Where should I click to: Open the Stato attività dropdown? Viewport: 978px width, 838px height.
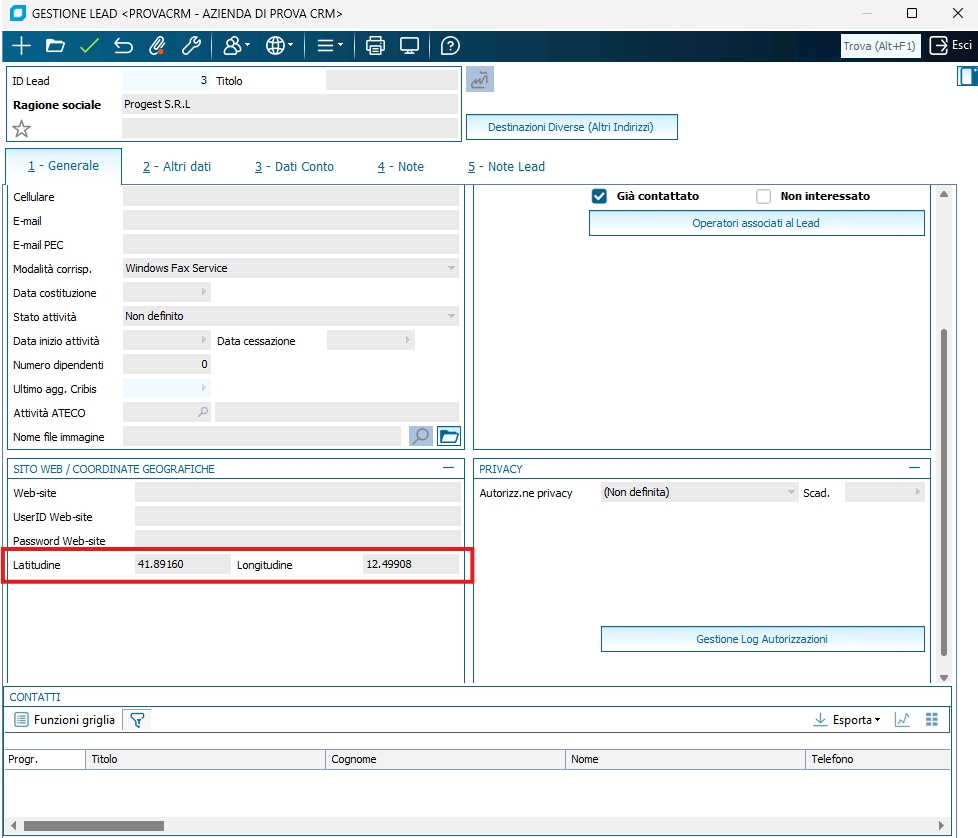click(451, 316)
